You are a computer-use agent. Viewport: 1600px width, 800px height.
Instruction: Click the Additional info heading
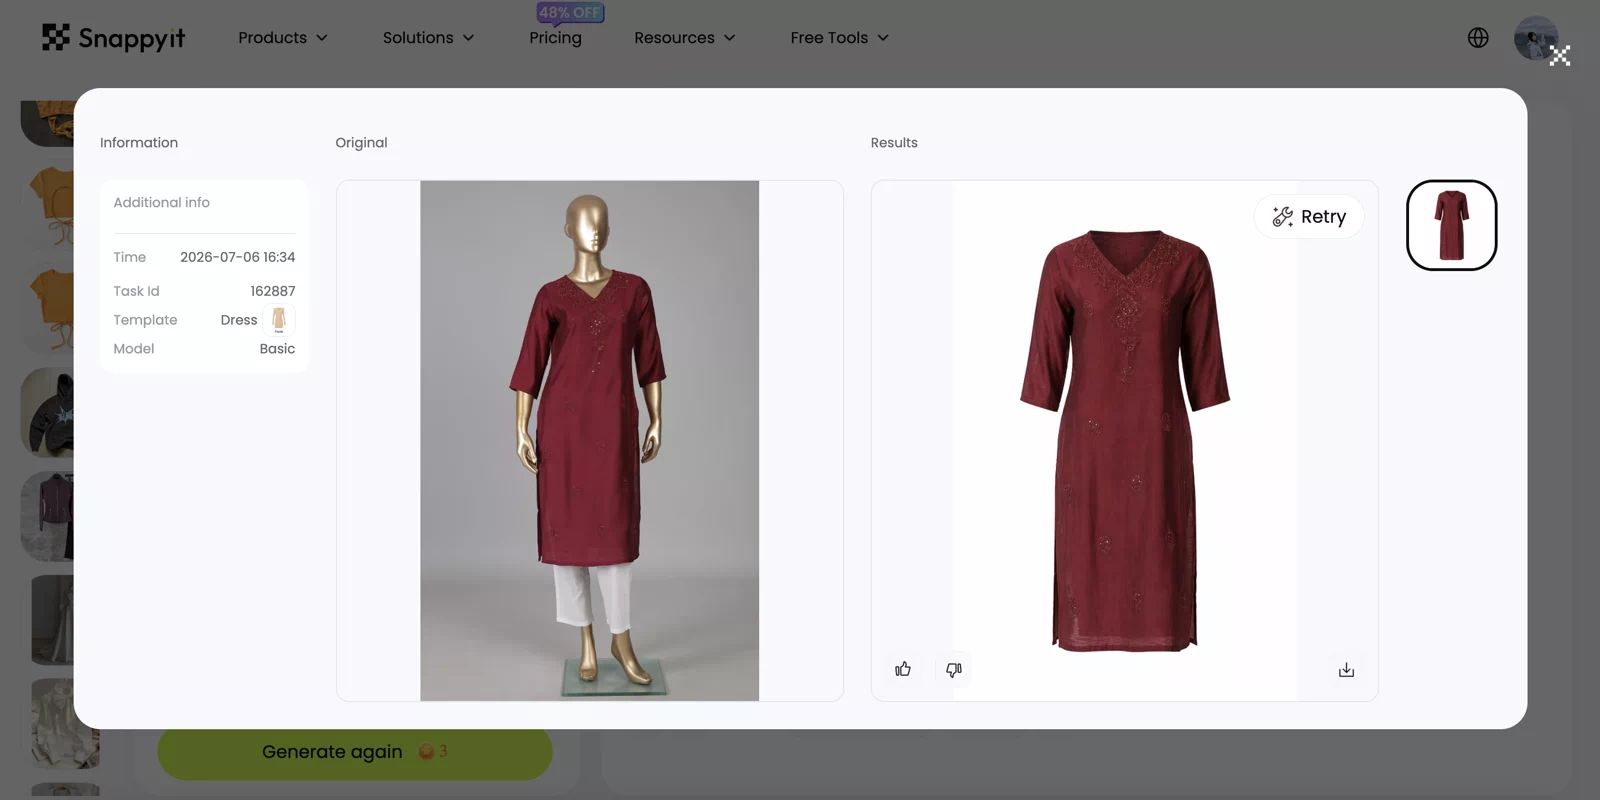[161, 202]
